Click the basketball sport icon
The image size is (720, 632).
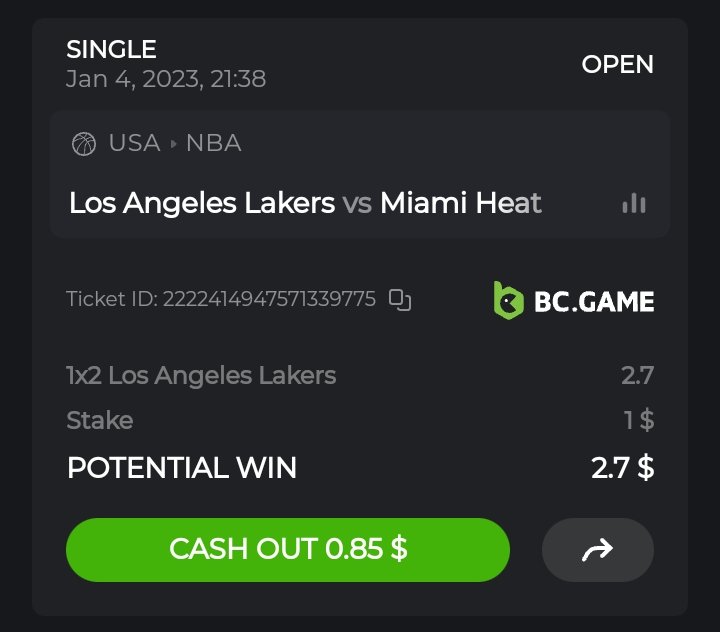(x=84, y=144)
